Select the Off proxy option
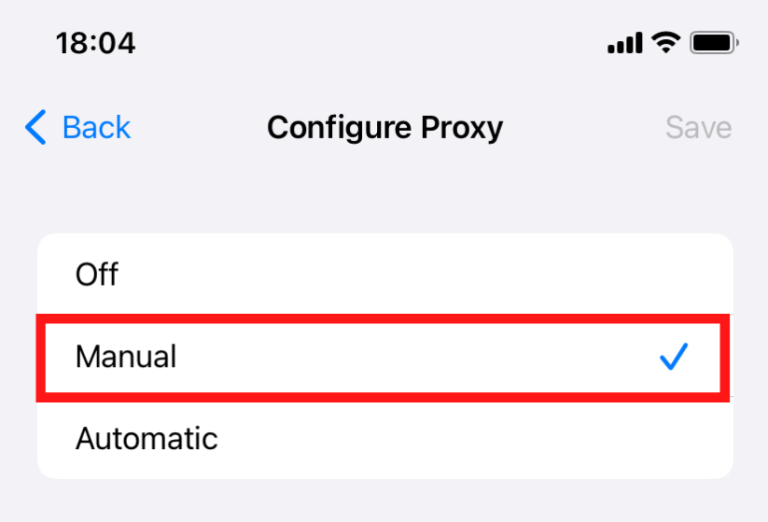The height and width of the screenshot is (522, 768). (x=384, y=274)
